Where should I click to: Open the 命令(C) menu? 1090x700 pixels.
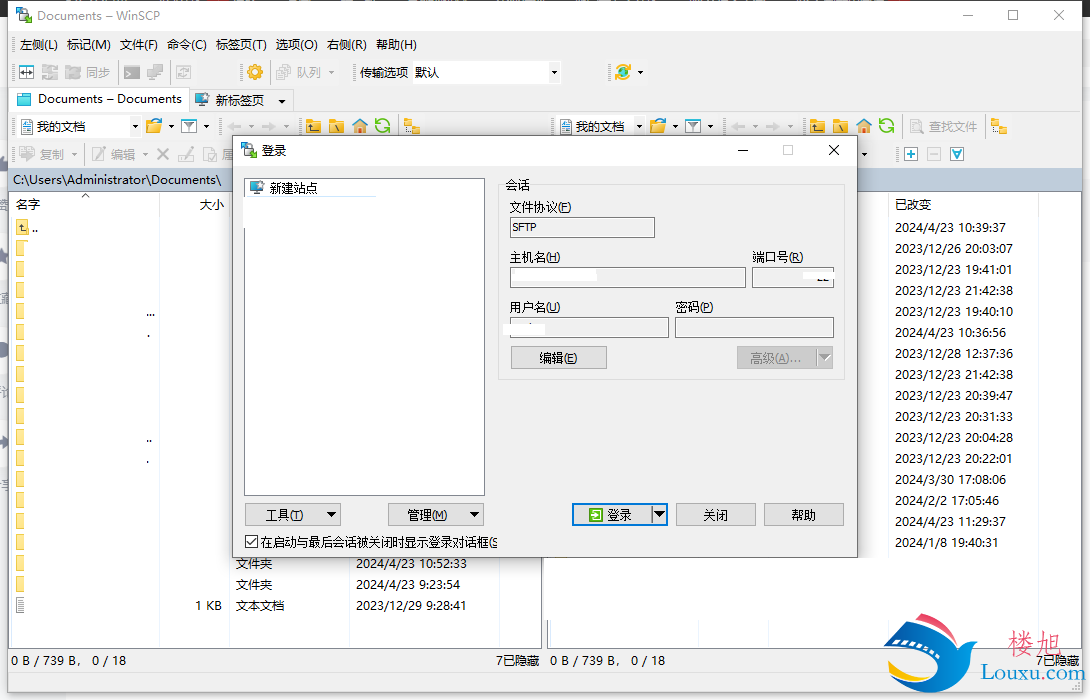pyautogui.click(x=186, y=44)
